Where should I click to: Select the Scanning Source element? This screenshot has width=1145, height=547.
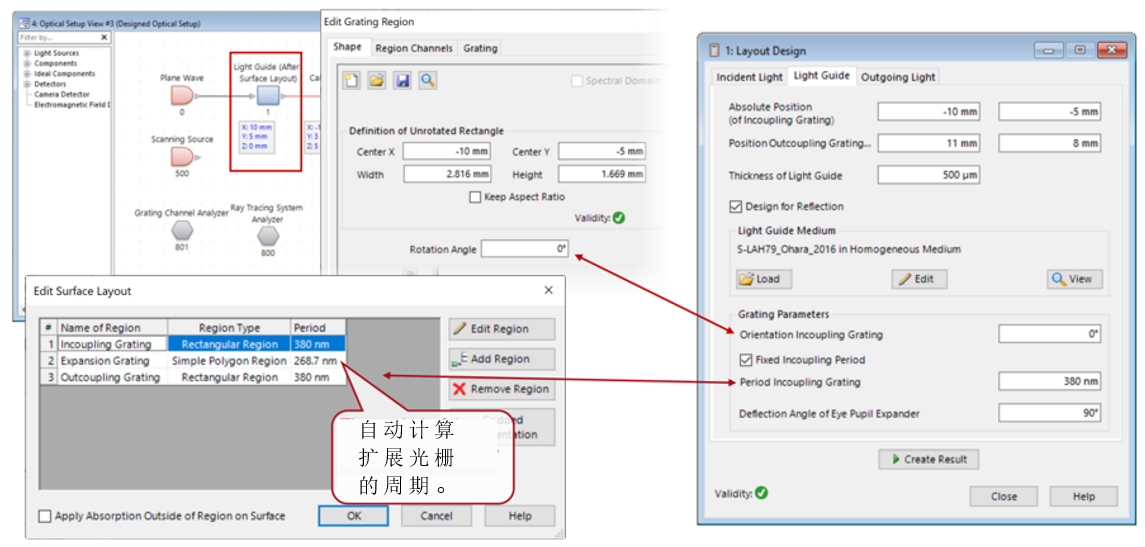point(183,157)
